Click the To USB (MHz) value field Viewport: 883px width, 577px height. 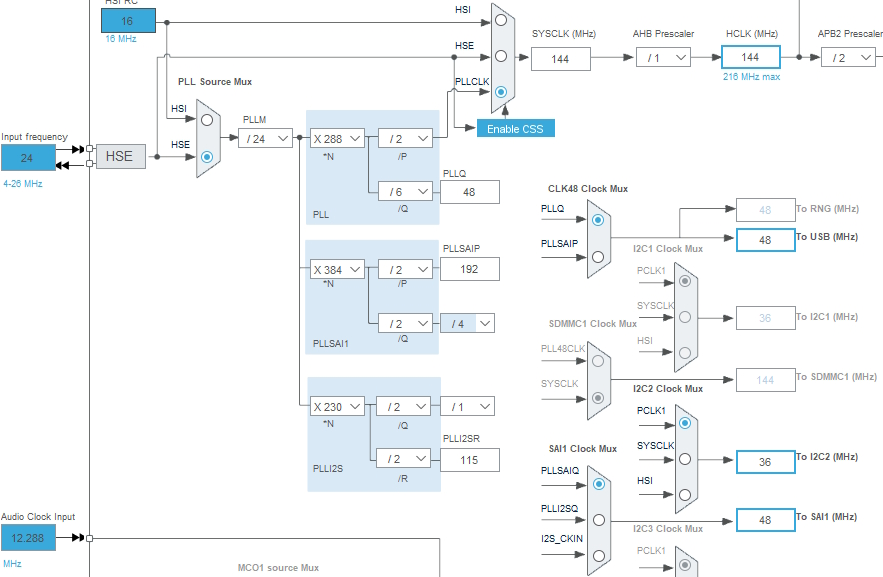pyautogui.click(x=765, y=240)
